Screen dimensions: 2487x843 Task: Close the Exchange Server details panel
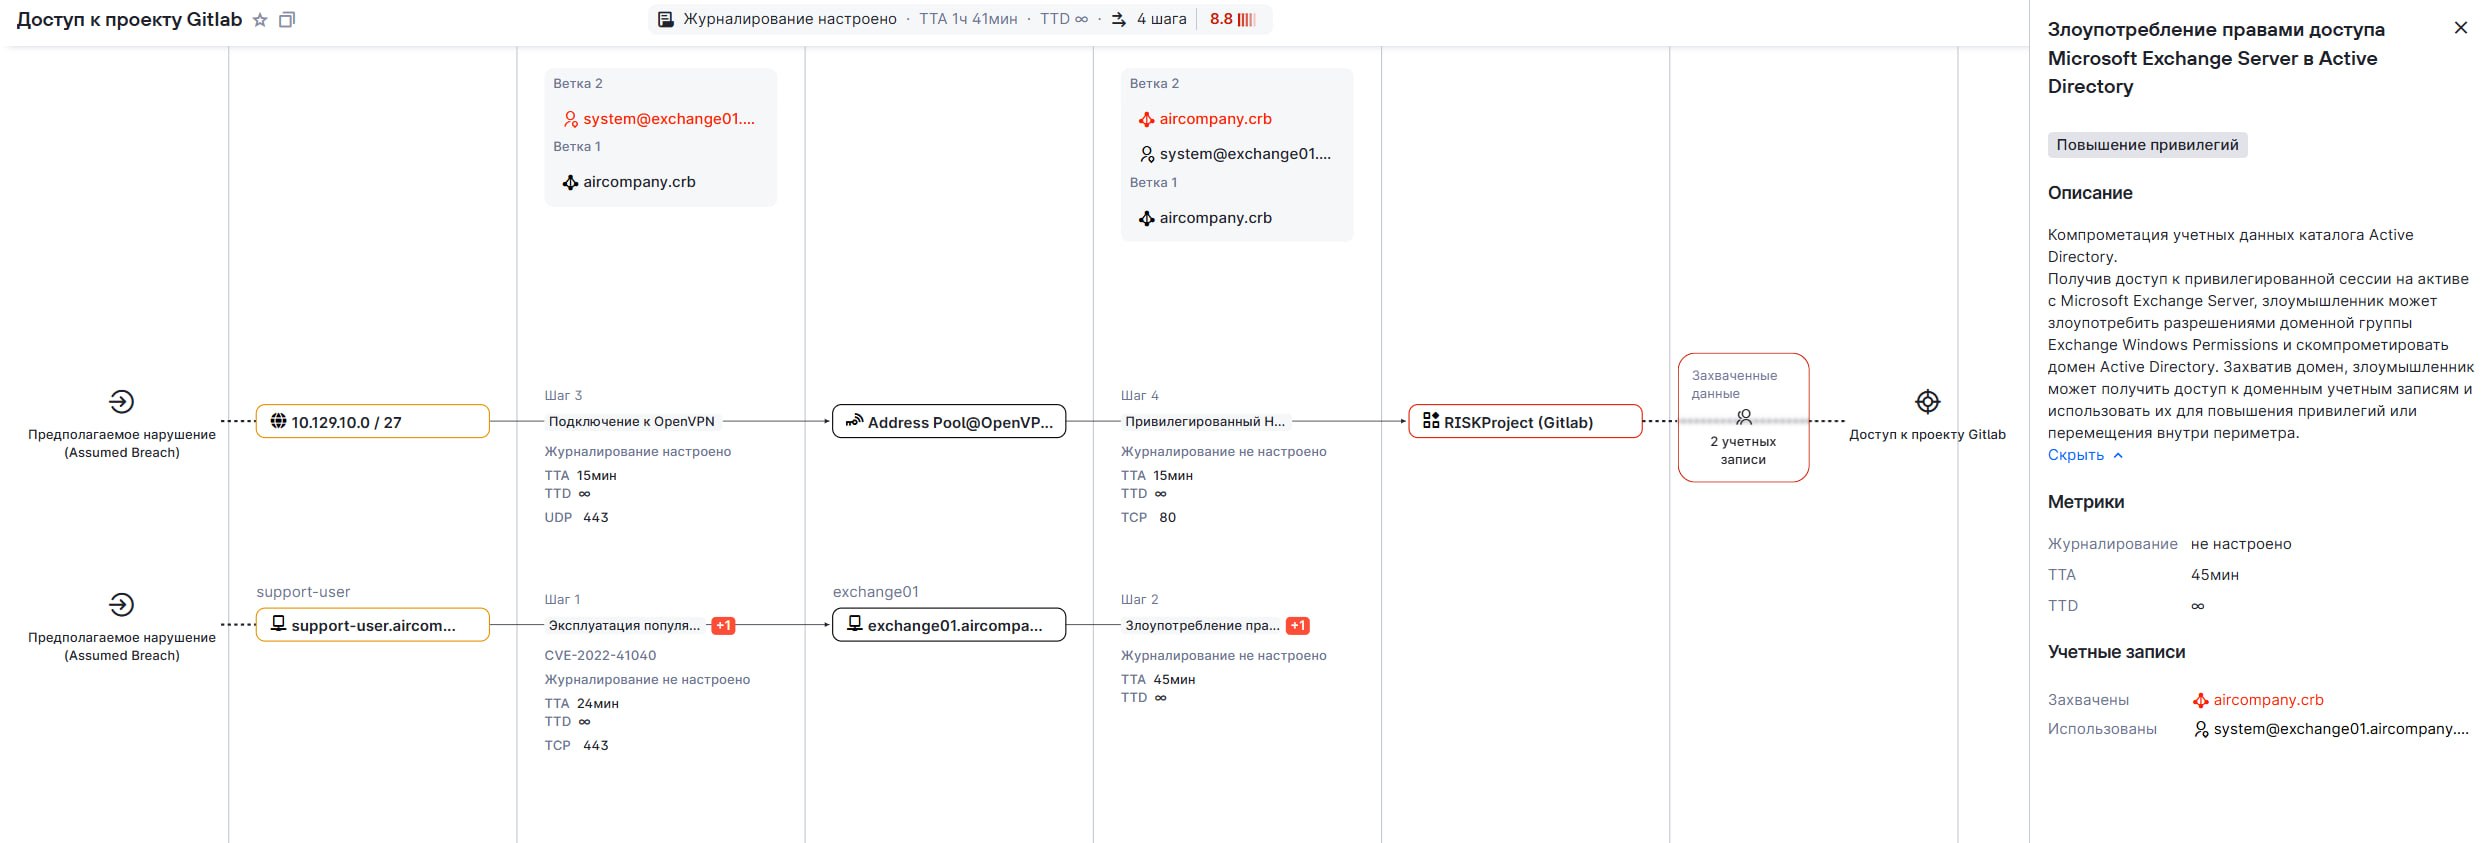point(2461,28)
